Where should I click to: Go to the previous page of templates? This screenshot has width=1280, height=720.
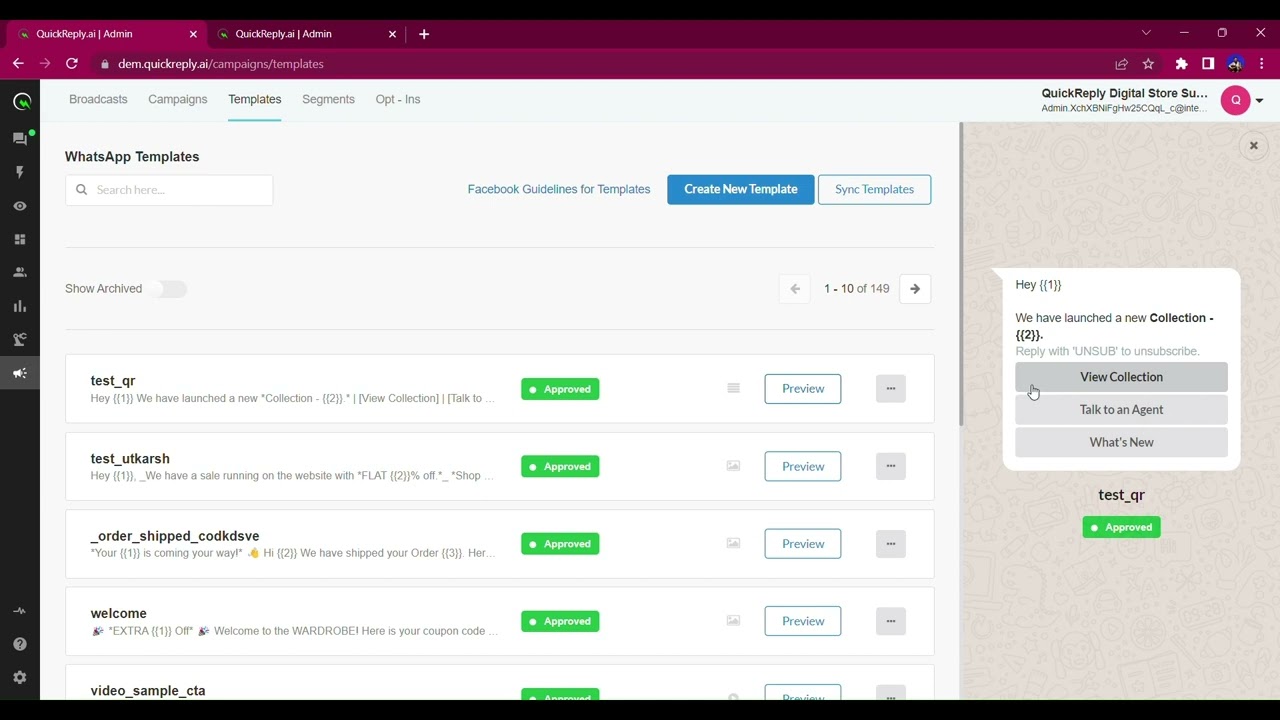pyautogui.click(x=795, y=289)
